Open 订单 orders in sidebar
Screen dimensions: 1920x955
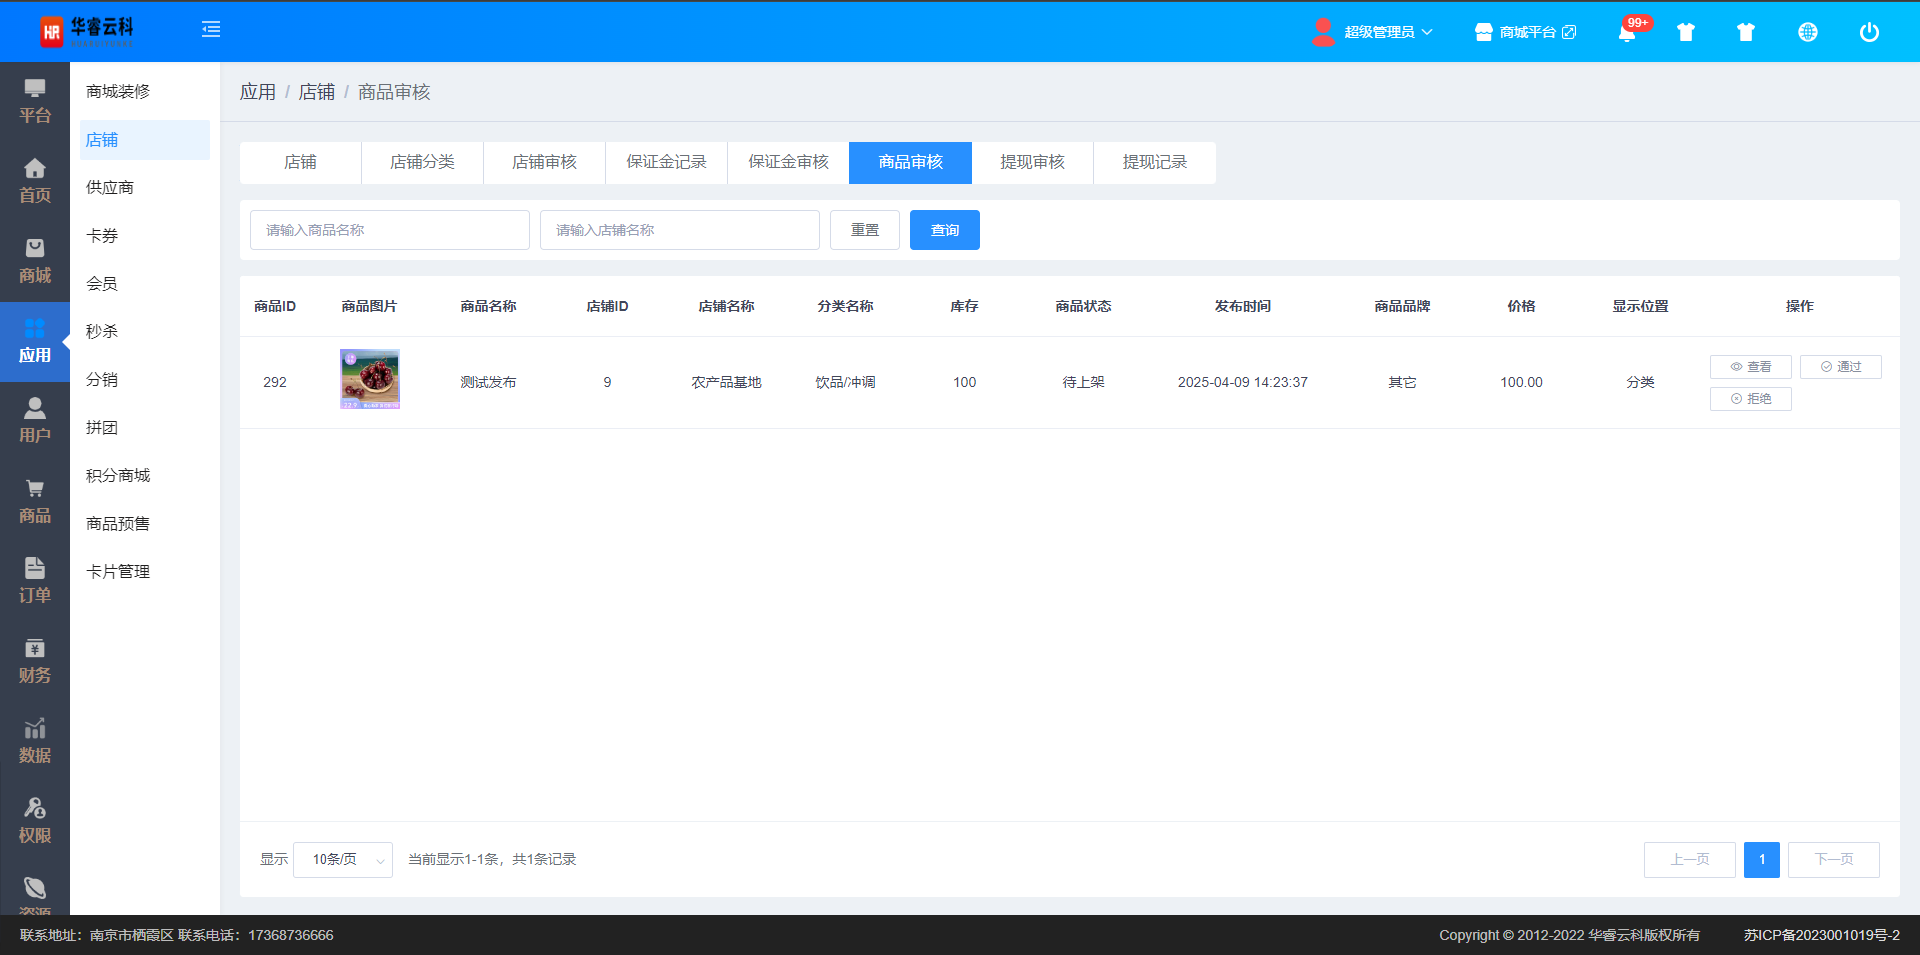tap(35, 581)
